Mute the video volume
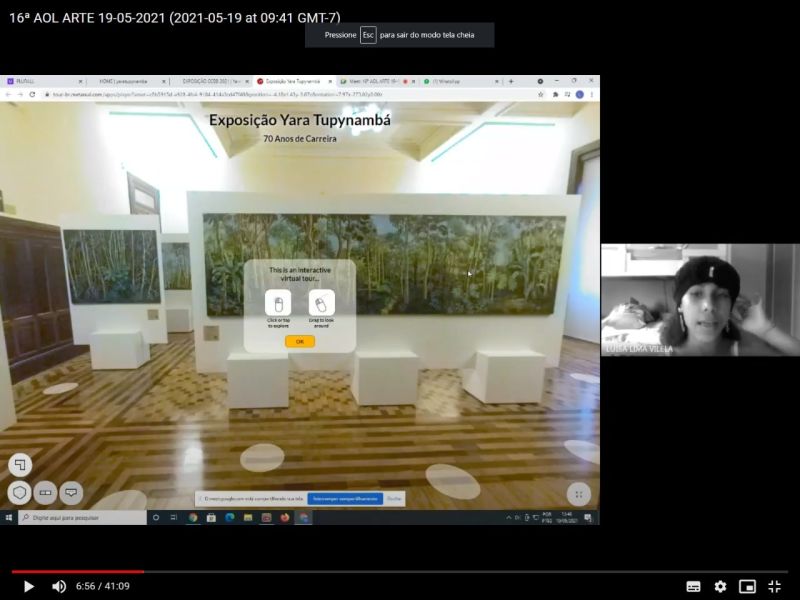800x600 pixels. pos(58,586)
